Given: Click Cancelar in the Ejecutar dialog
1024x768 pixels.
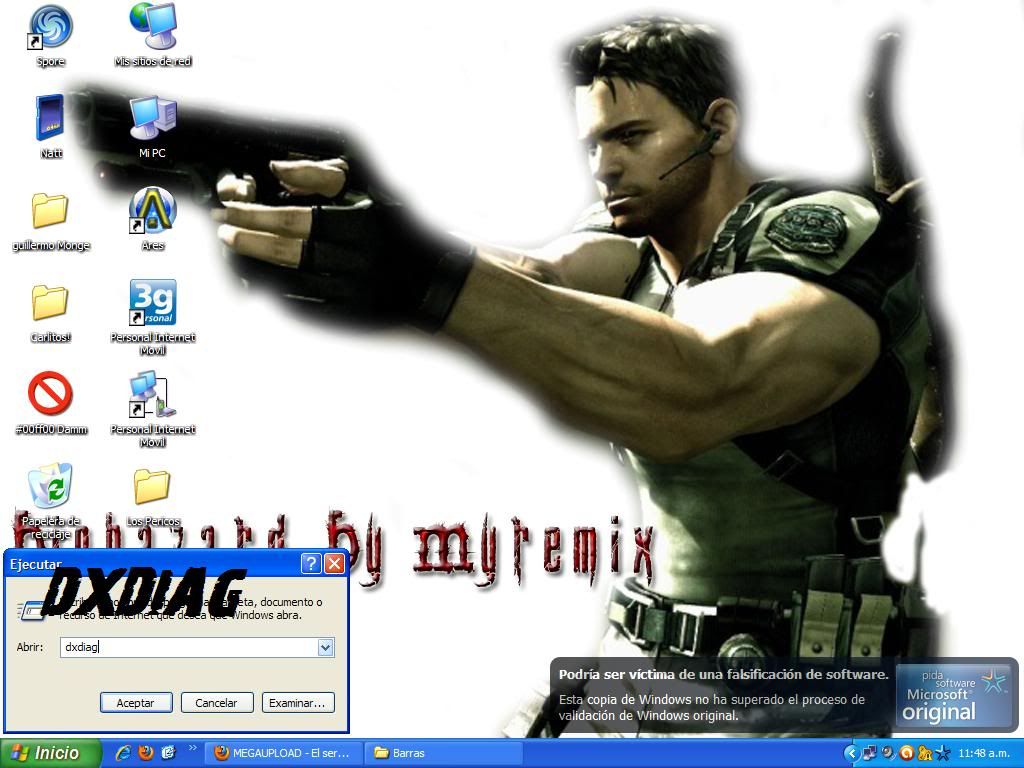Looking at the screenshot, I should [x=217, y=703].
